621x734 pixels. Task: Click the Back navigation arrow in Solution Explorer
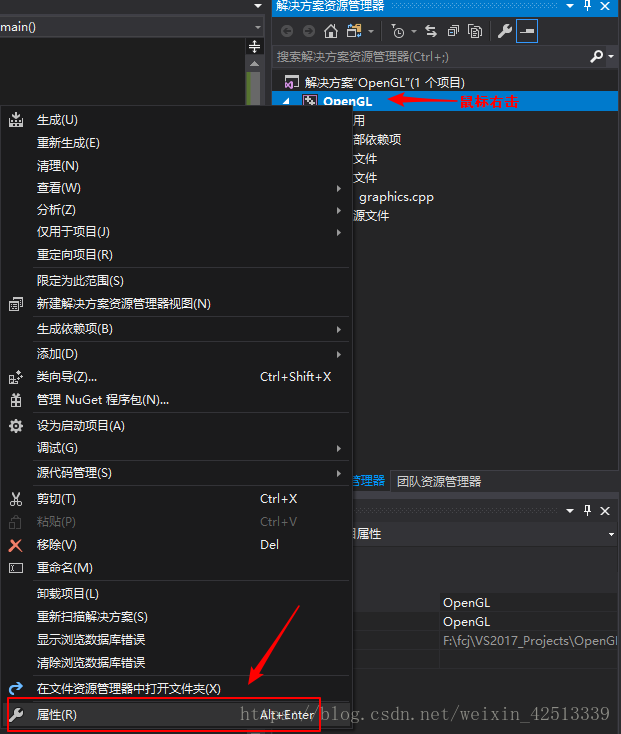coord(287,31)
